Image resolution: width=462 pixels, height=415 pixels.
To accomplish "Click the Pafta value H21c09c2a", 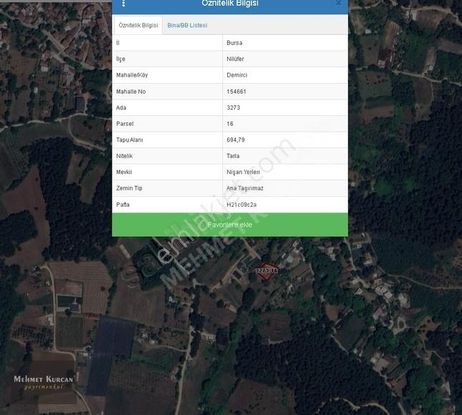I will click(x=242, y=205).
